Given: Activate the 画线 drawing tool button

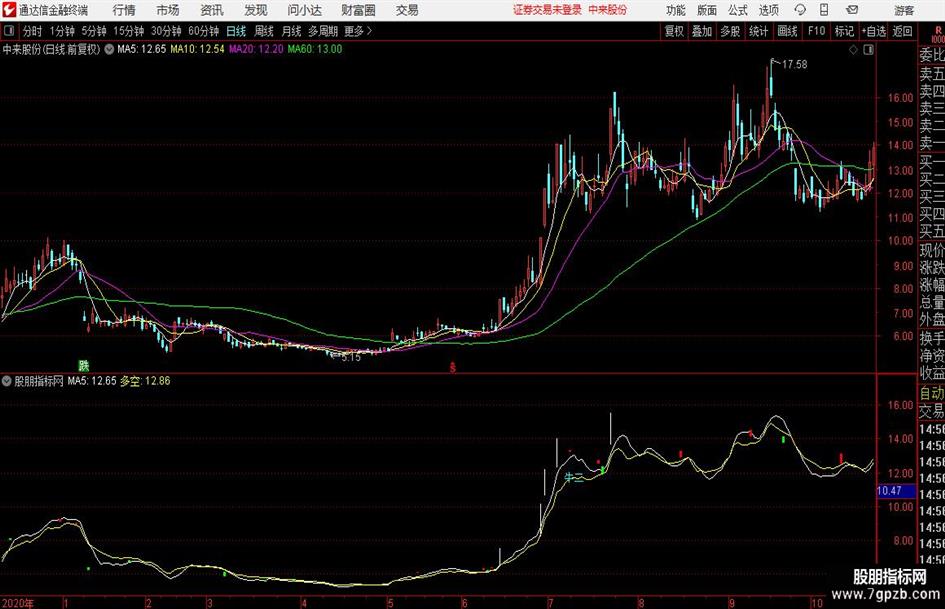Looking at the screenshot, I should 787,31.
